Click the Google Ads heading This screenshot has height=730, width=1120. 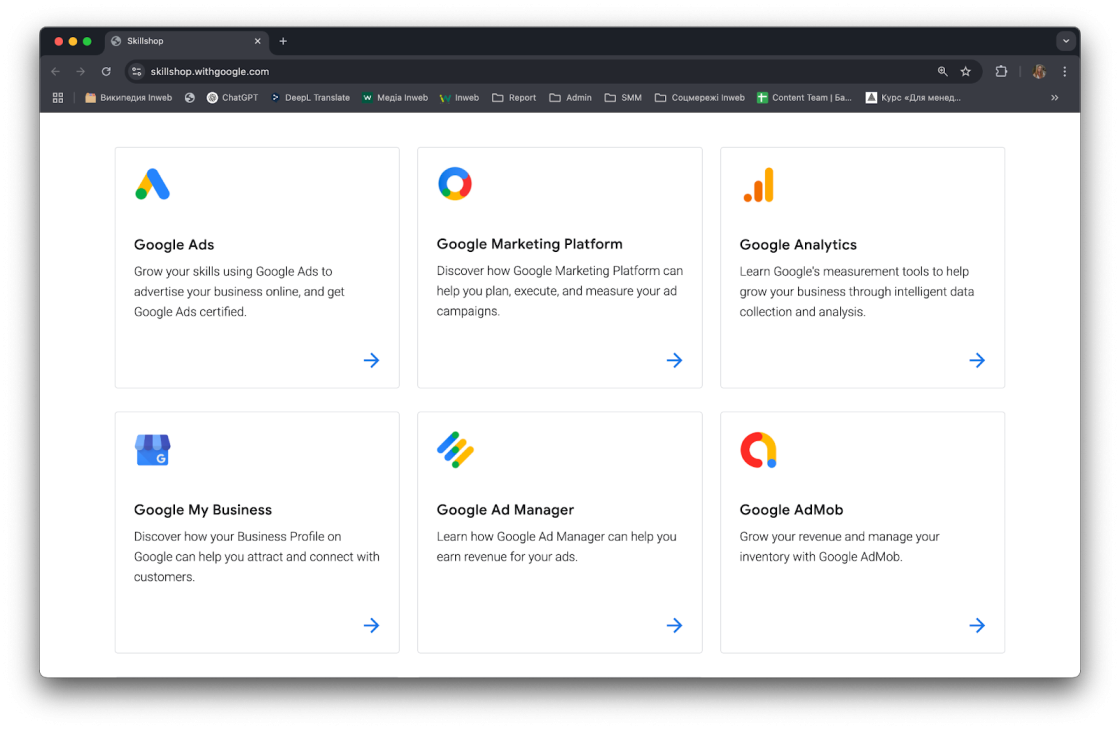(174, 244)
